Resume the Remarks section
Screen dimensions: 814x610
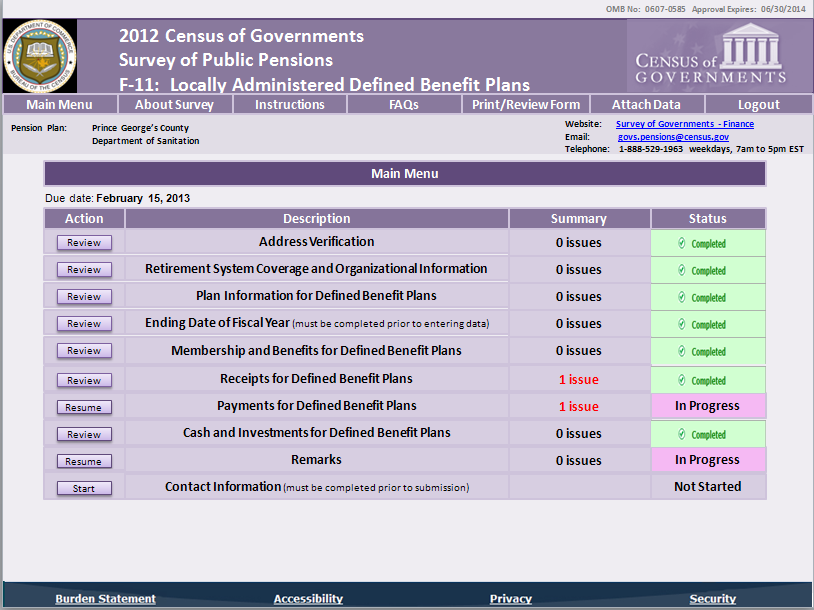(84, 461)
